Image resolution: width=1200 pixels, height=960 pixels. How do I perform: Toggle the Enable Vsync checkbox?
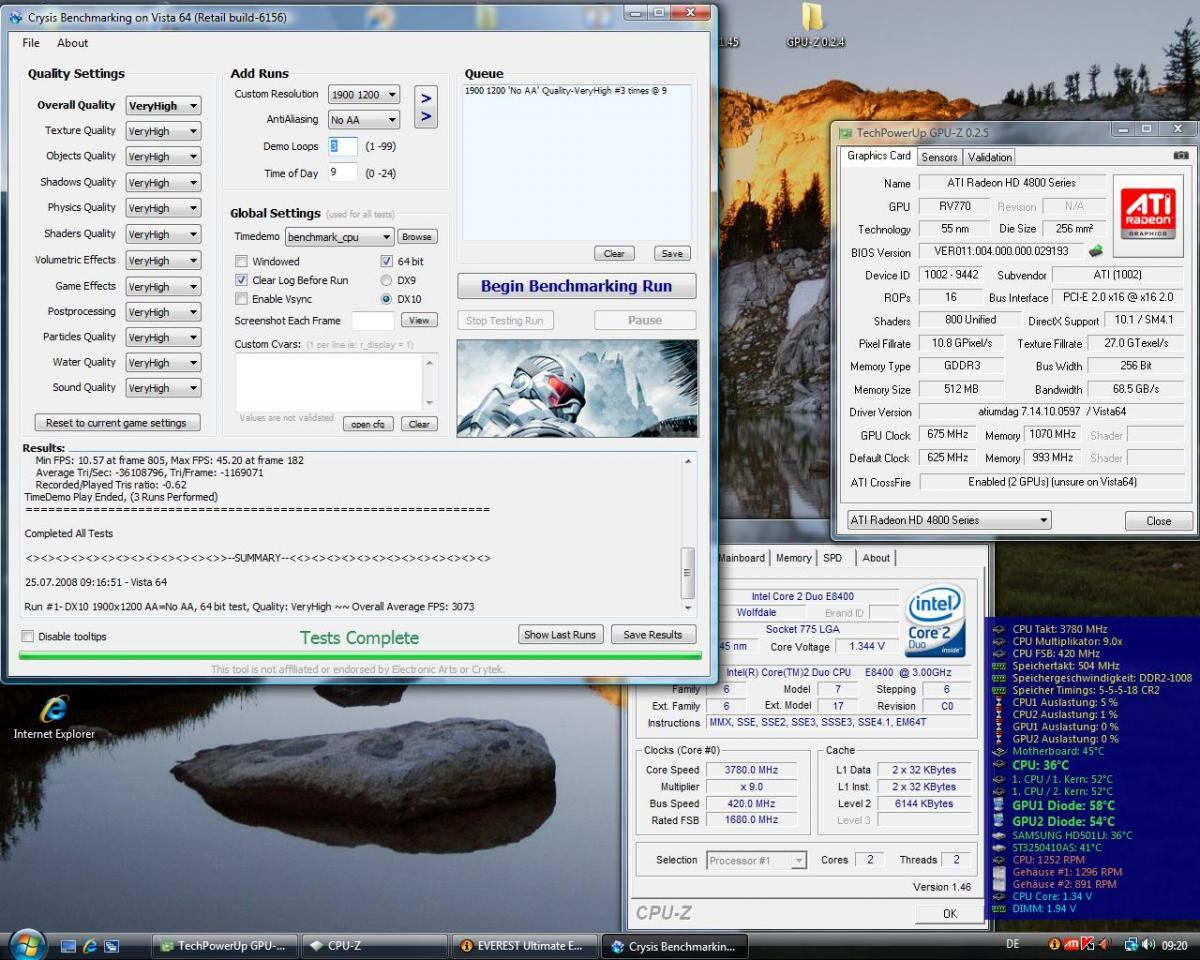(x=241, y=299)
